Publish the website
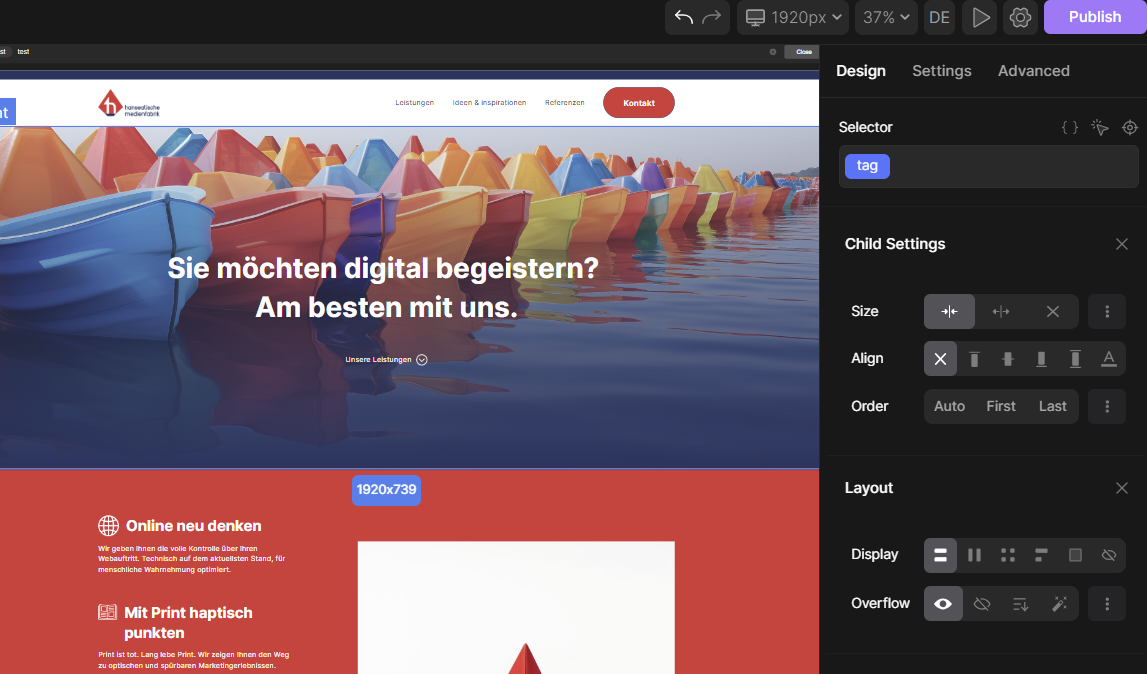The width and height of the screenshot is (1147, 674). (x=1094, y=17)
